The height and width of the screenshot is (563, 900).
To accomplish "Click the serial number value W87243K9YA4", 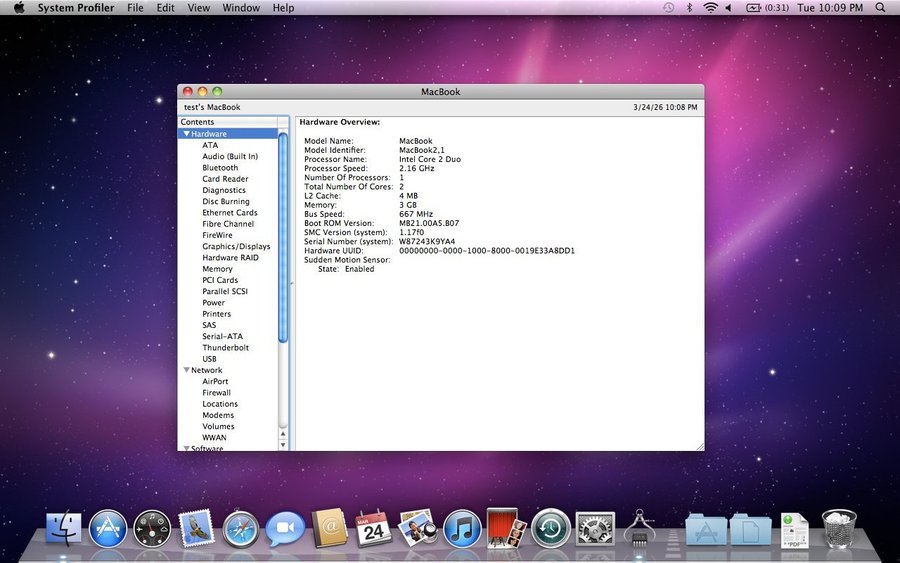I will click(427, 242).
